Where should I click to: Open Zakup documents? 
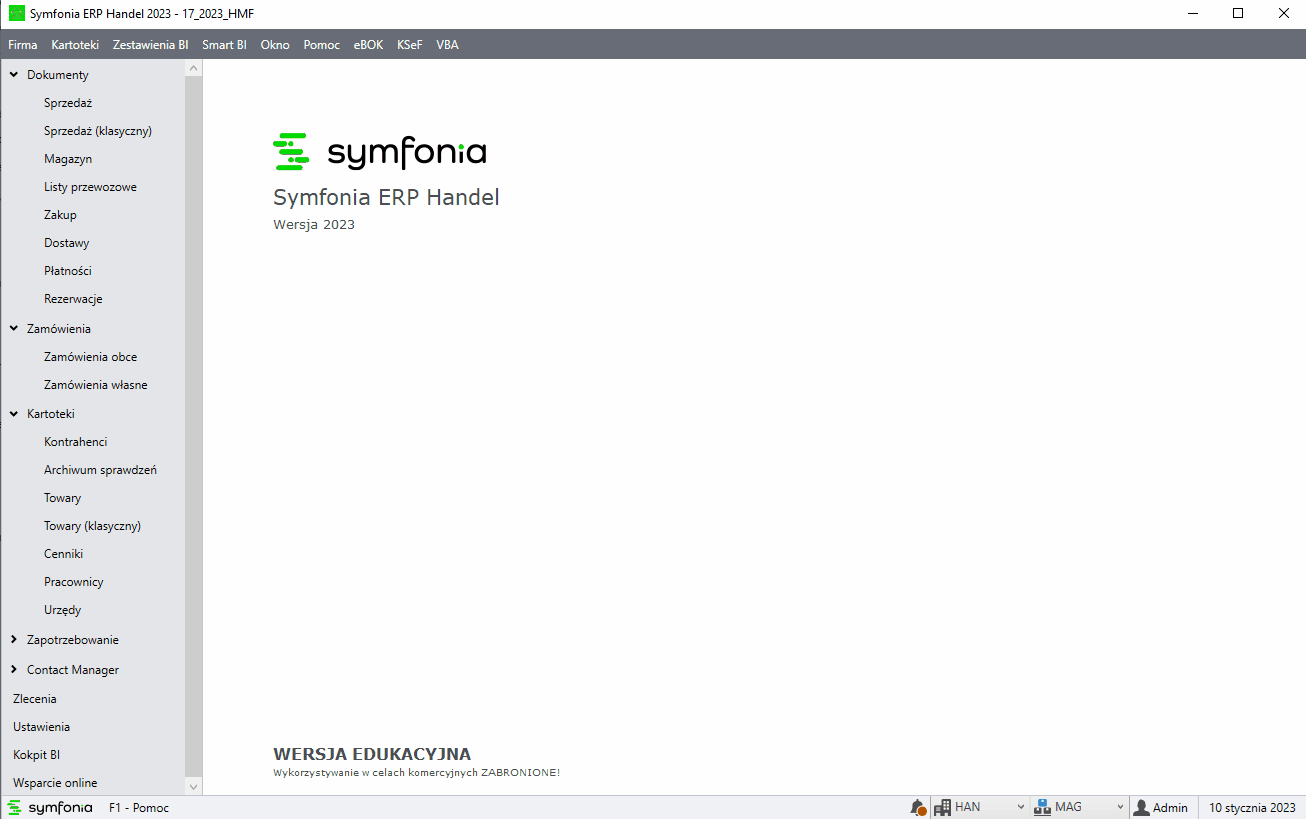[x=60, y=215]
